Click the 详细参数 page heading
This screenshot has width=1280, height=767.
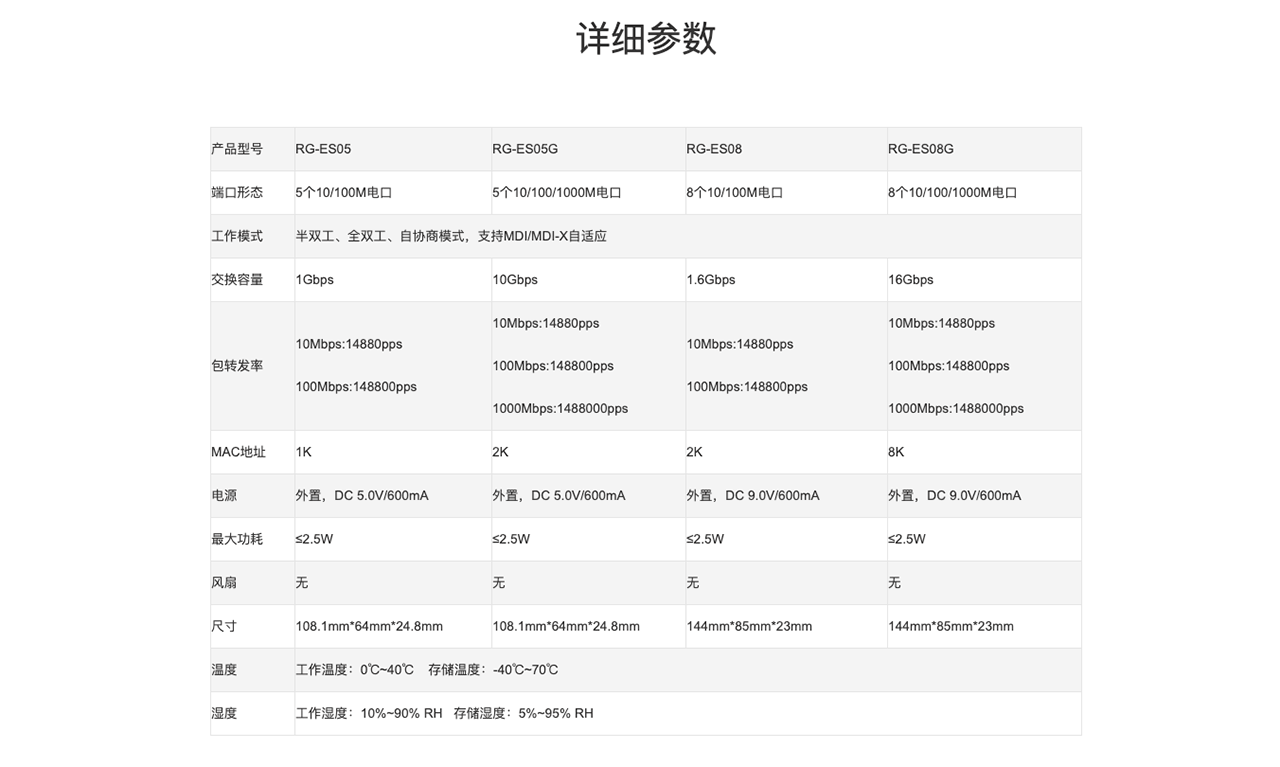click(646, 39)
